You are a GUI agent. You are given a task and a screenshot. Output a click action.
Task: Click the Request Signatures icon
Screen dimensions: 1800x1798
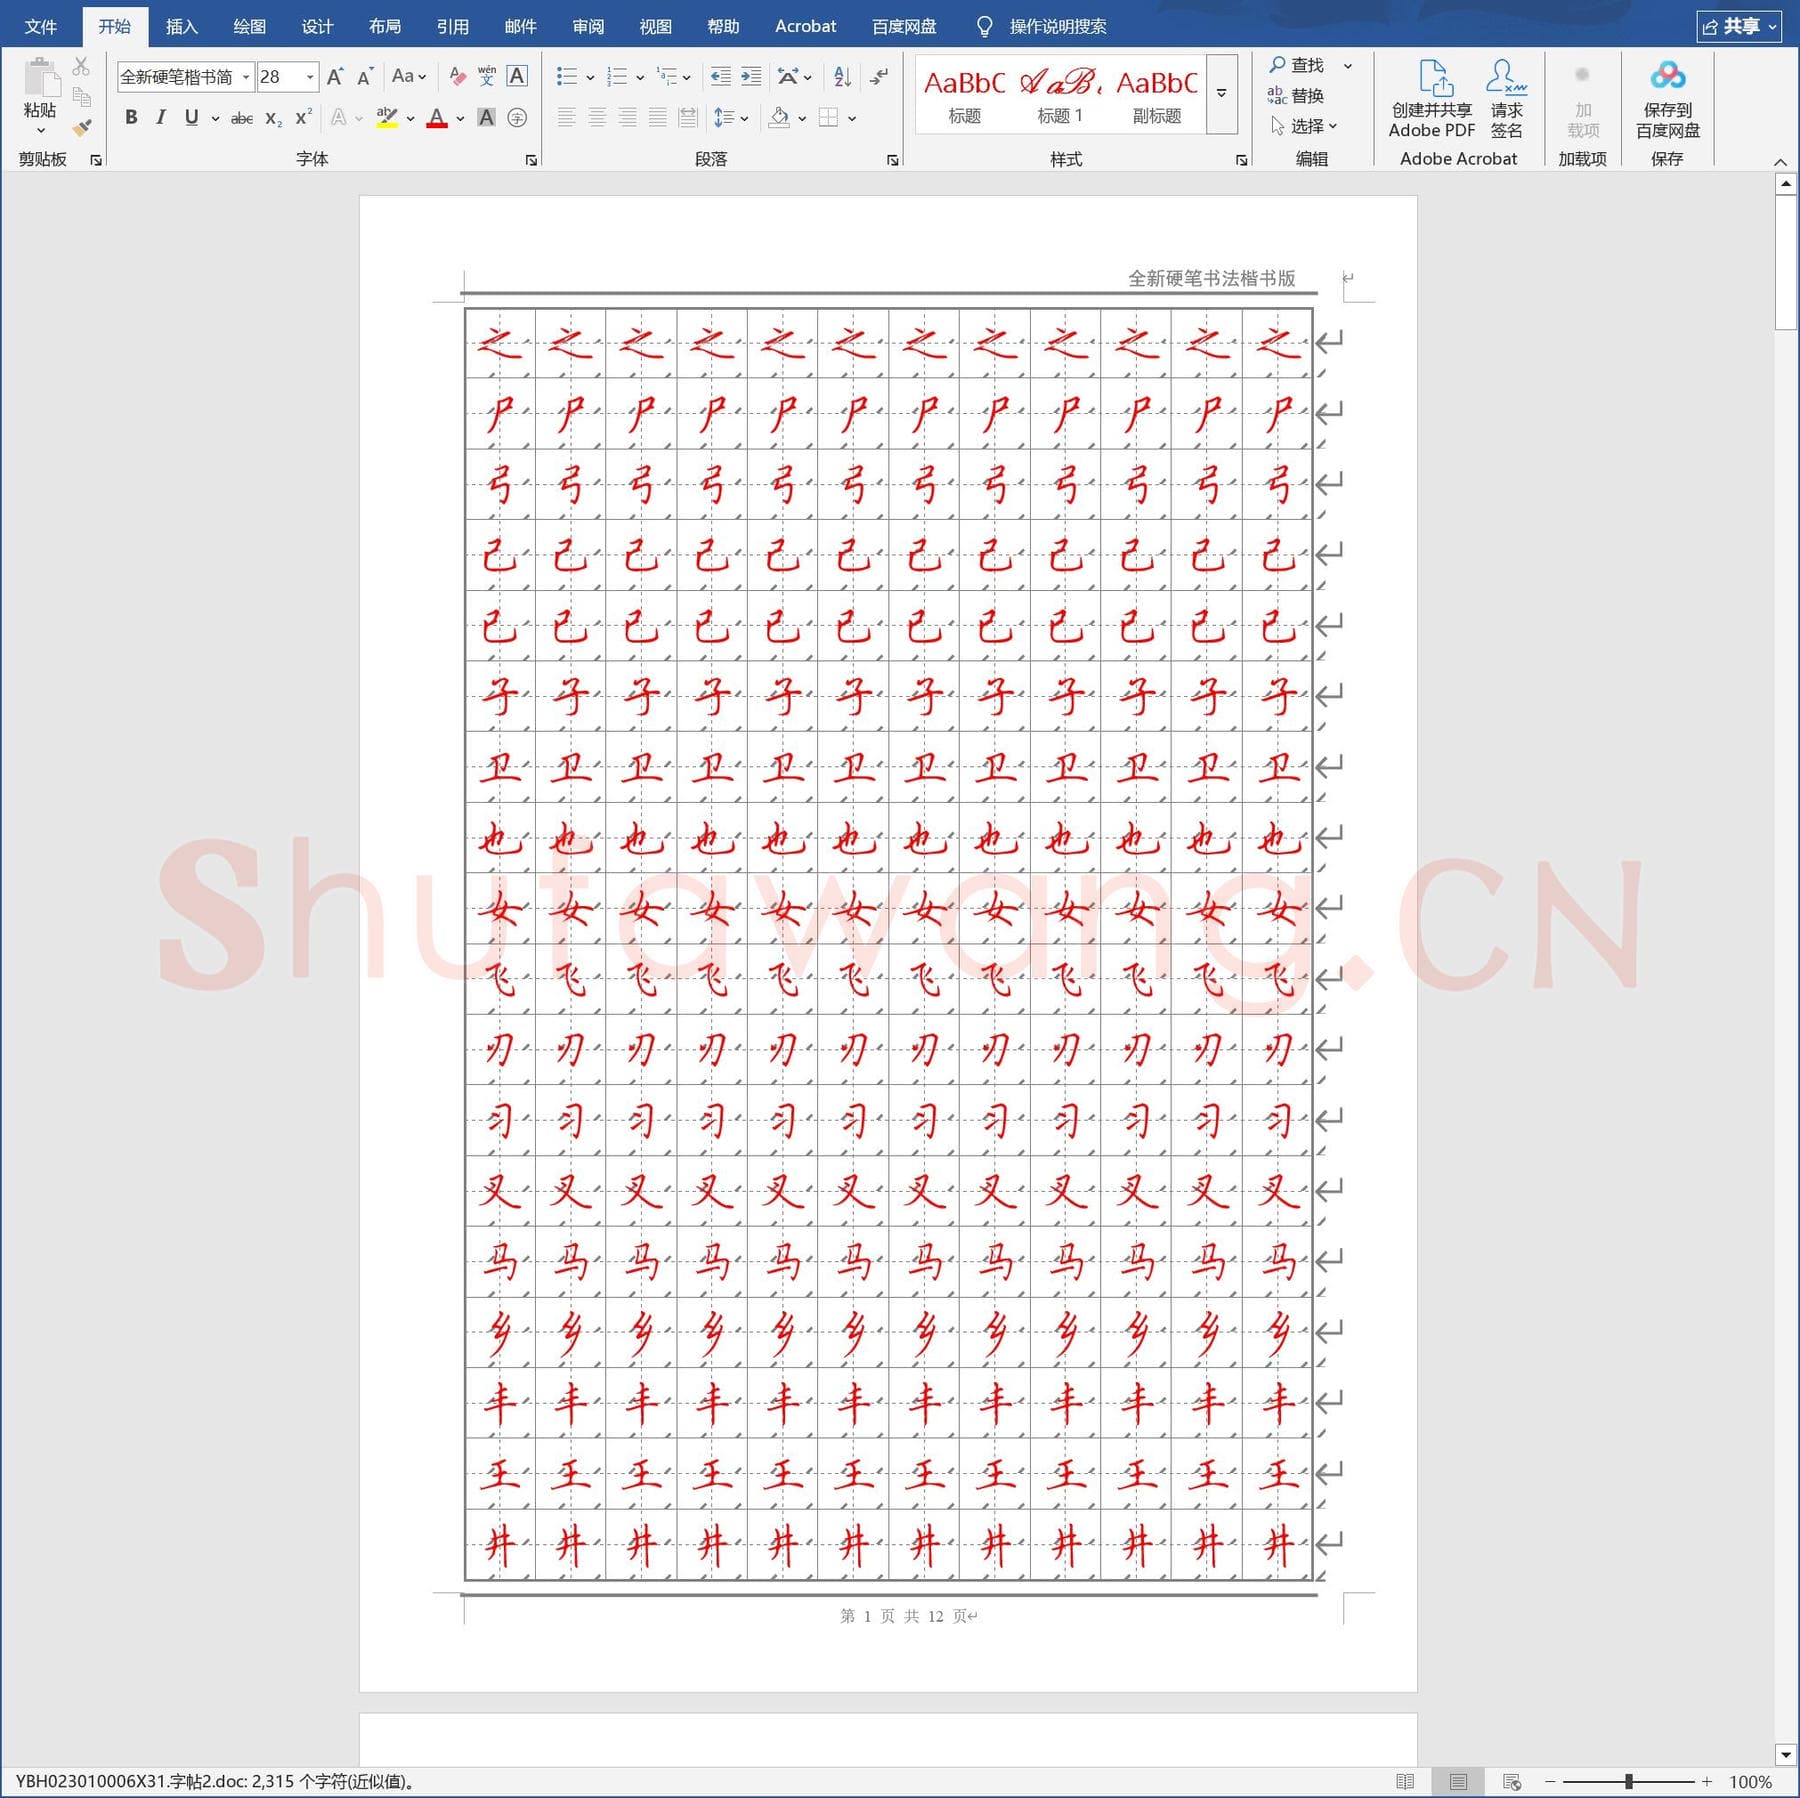1506,99
